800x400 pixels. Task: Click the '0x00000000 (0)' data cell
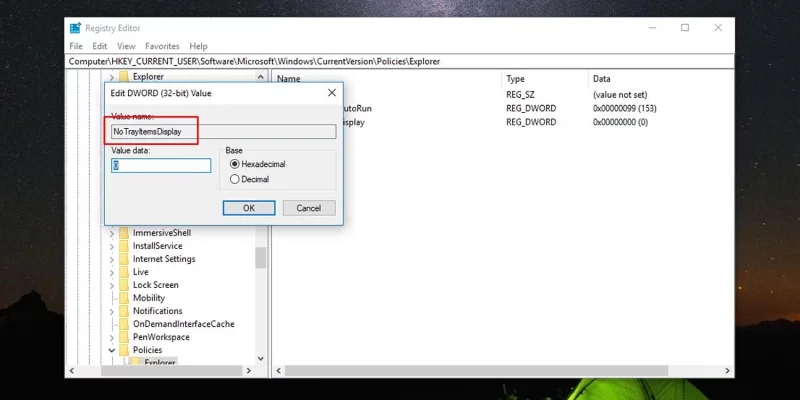[x=620, y=122]
